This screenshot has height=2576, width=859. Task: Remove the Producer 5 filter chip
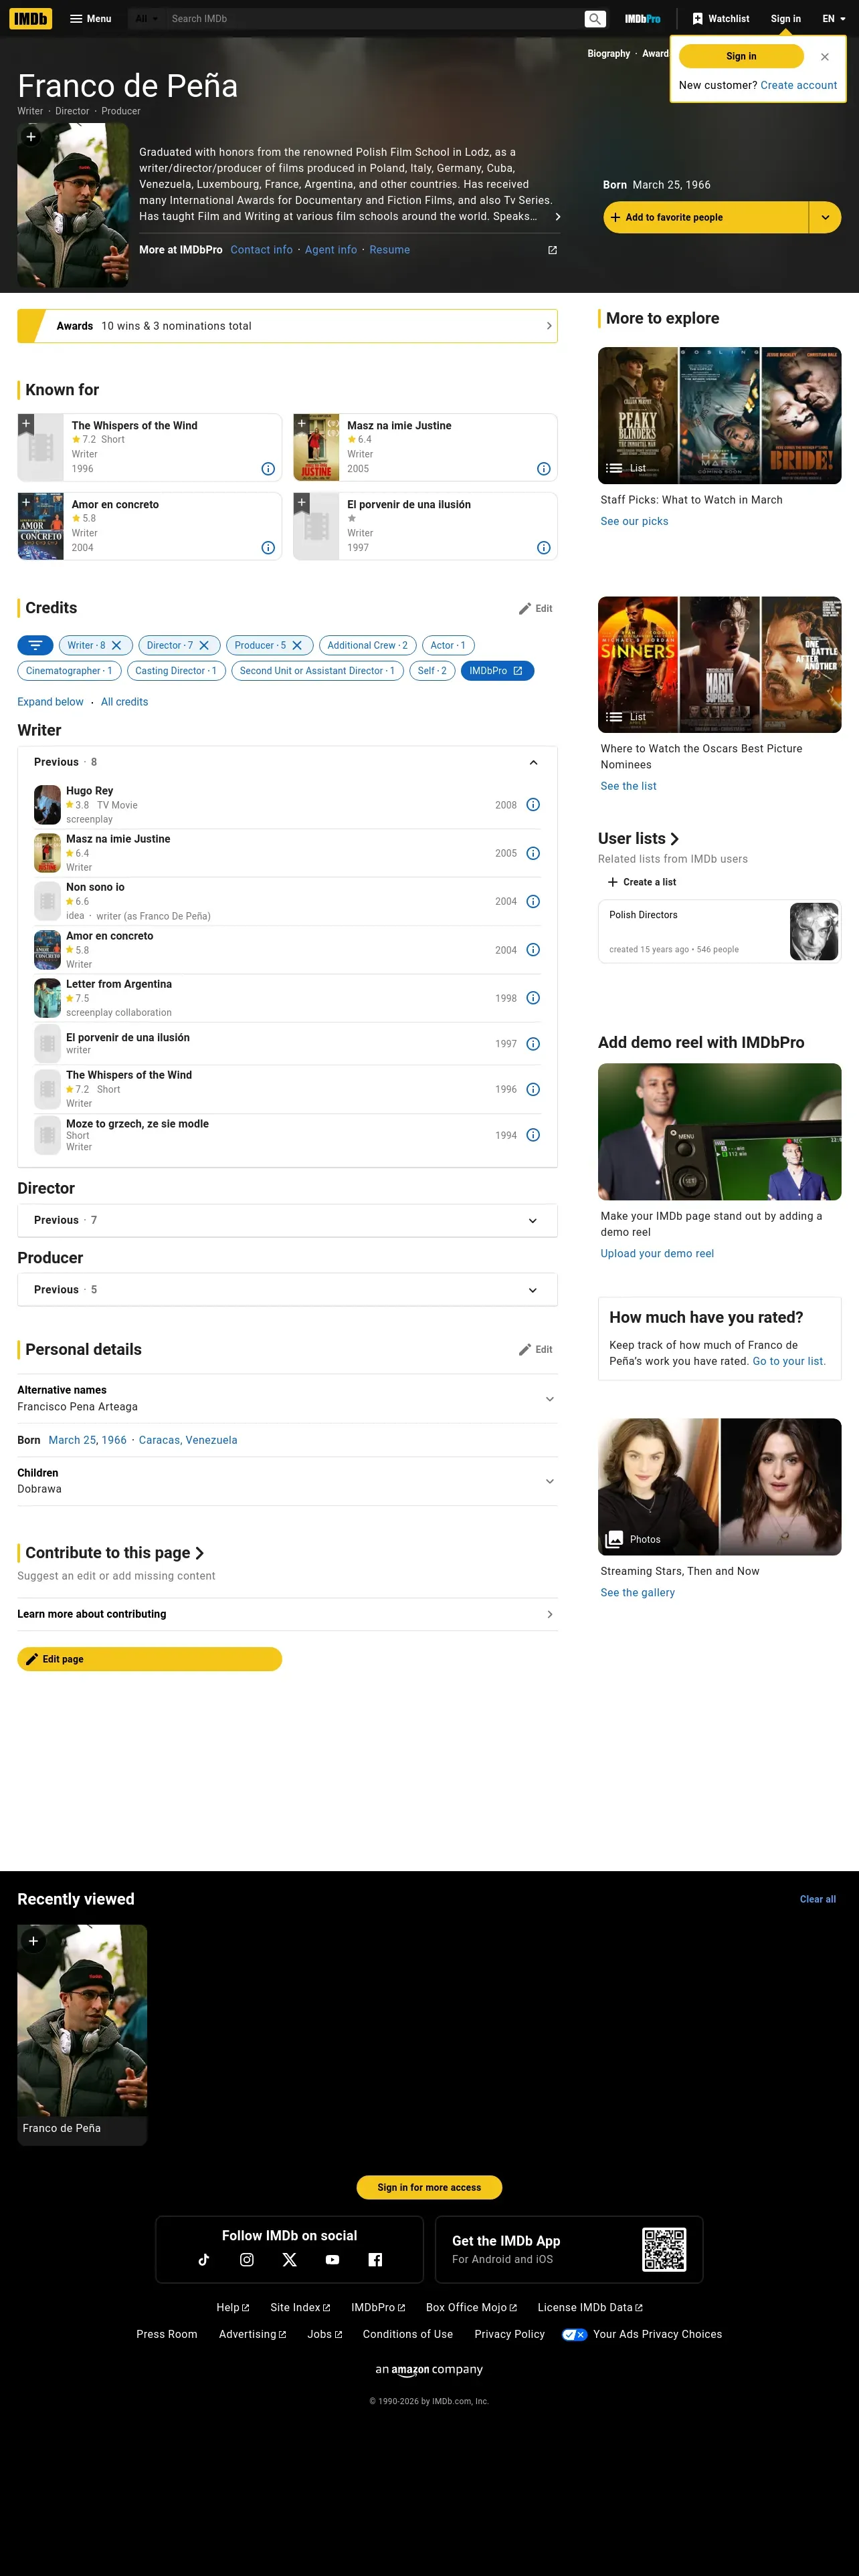(x=297, y=645)
